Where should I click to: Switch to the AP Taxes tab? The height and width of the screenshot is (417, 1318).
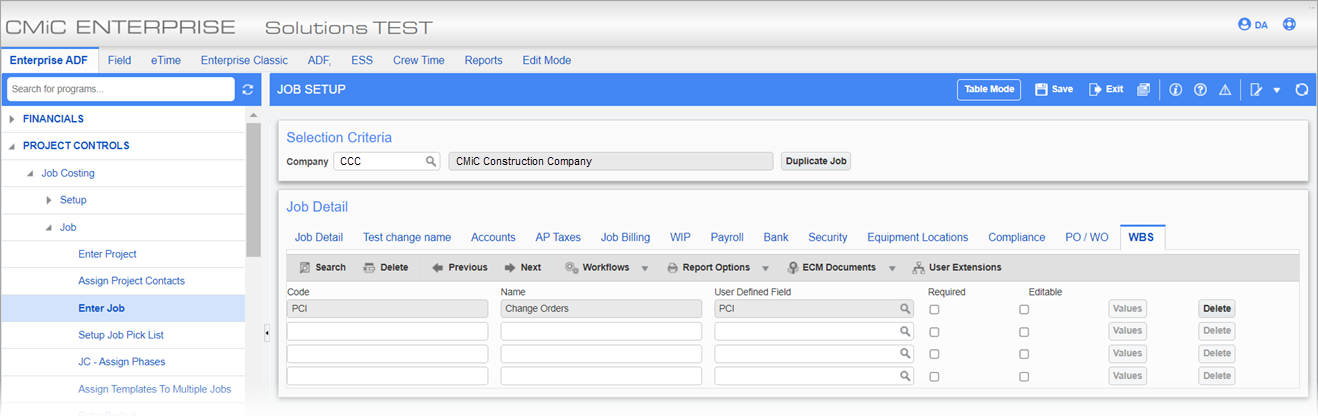558,237
